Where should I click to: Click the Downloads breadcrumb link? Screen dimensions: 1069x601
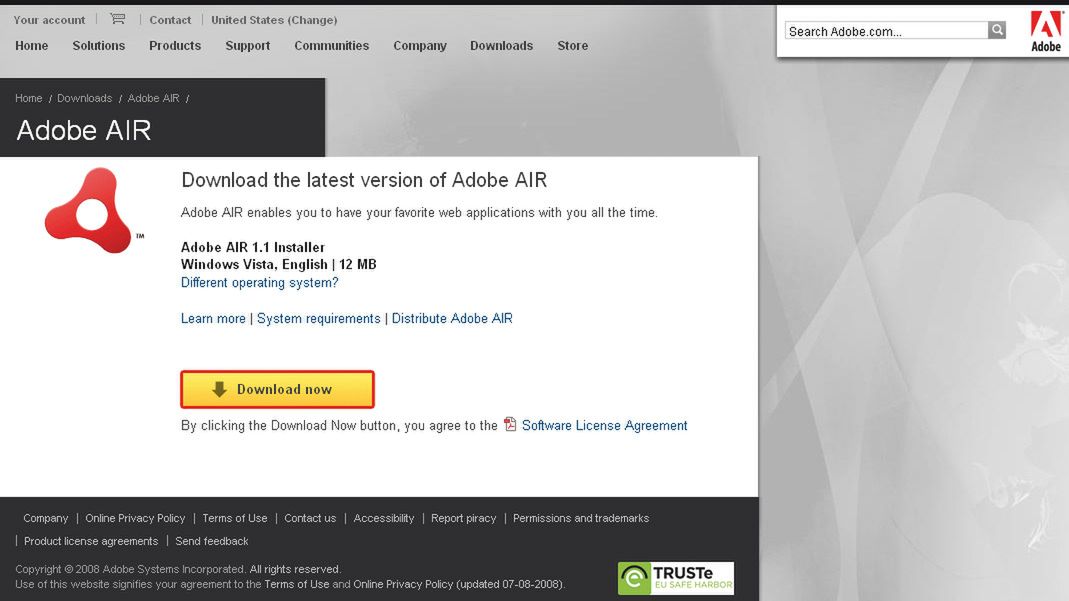point(84,98)
